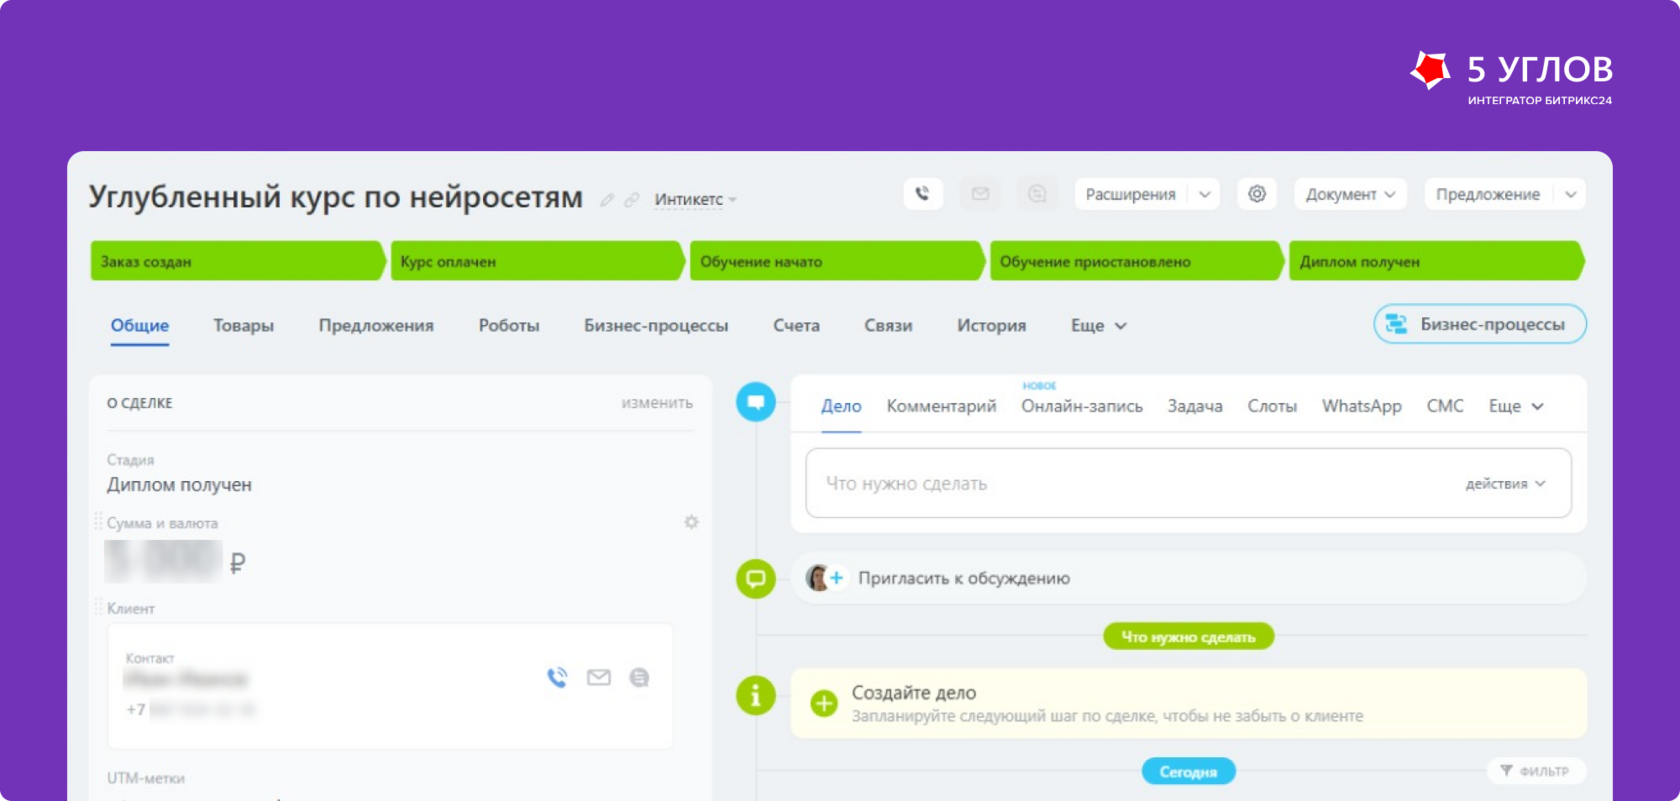The height and width of the screenshot is (801, 1680).
Task: Click the Диплом получен stage value
Action: pyautogui.click(x=179, y=485)
